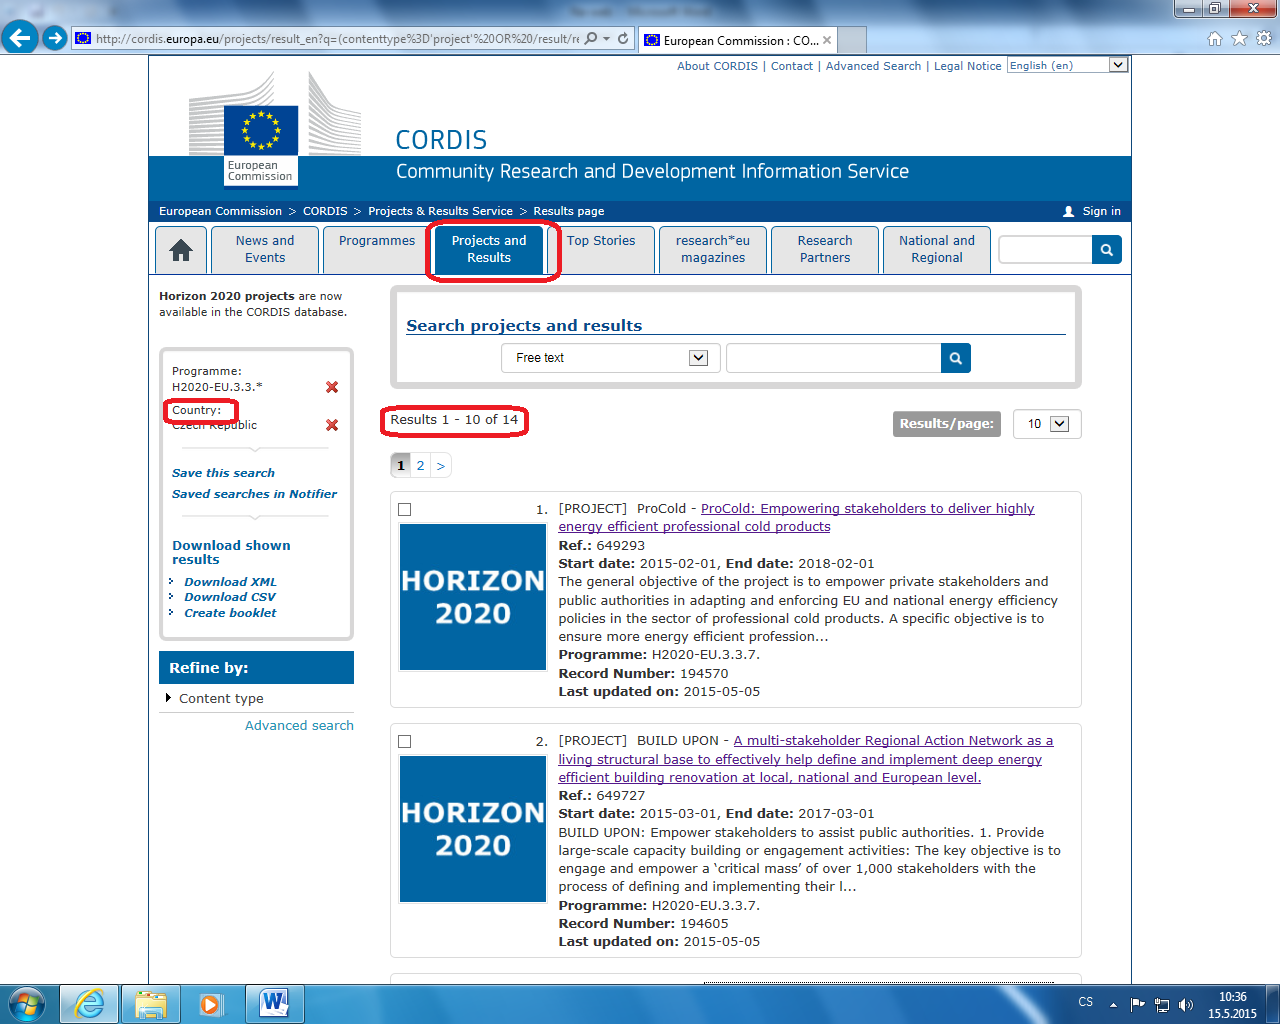Click the address bar search magnifier icon
The width and height of the screenshot is (1280, 1024).
591,39
